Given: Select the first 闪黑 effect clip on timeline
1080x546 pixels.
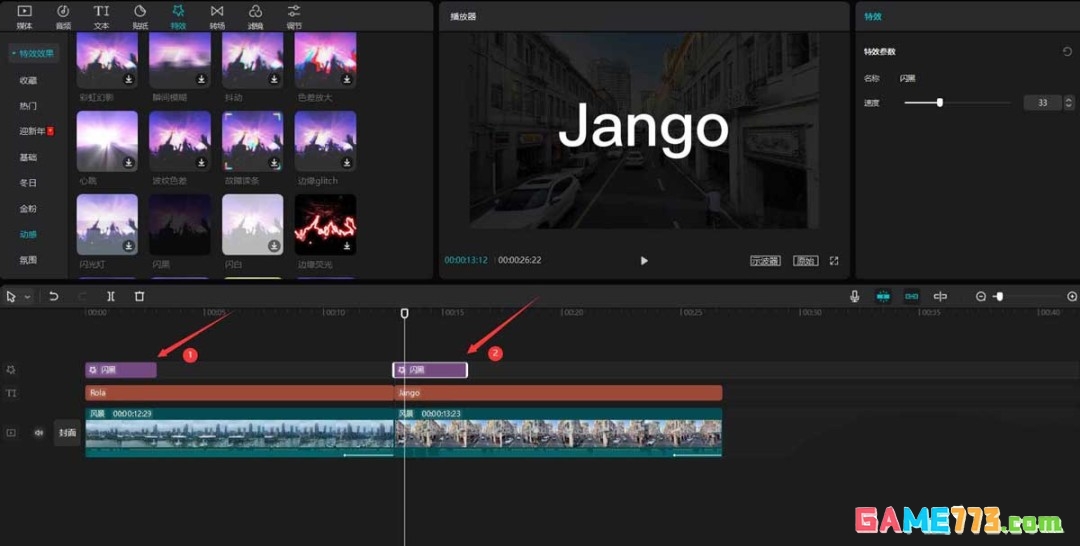Looking at the screenshot, I should (x=121, y=370).
